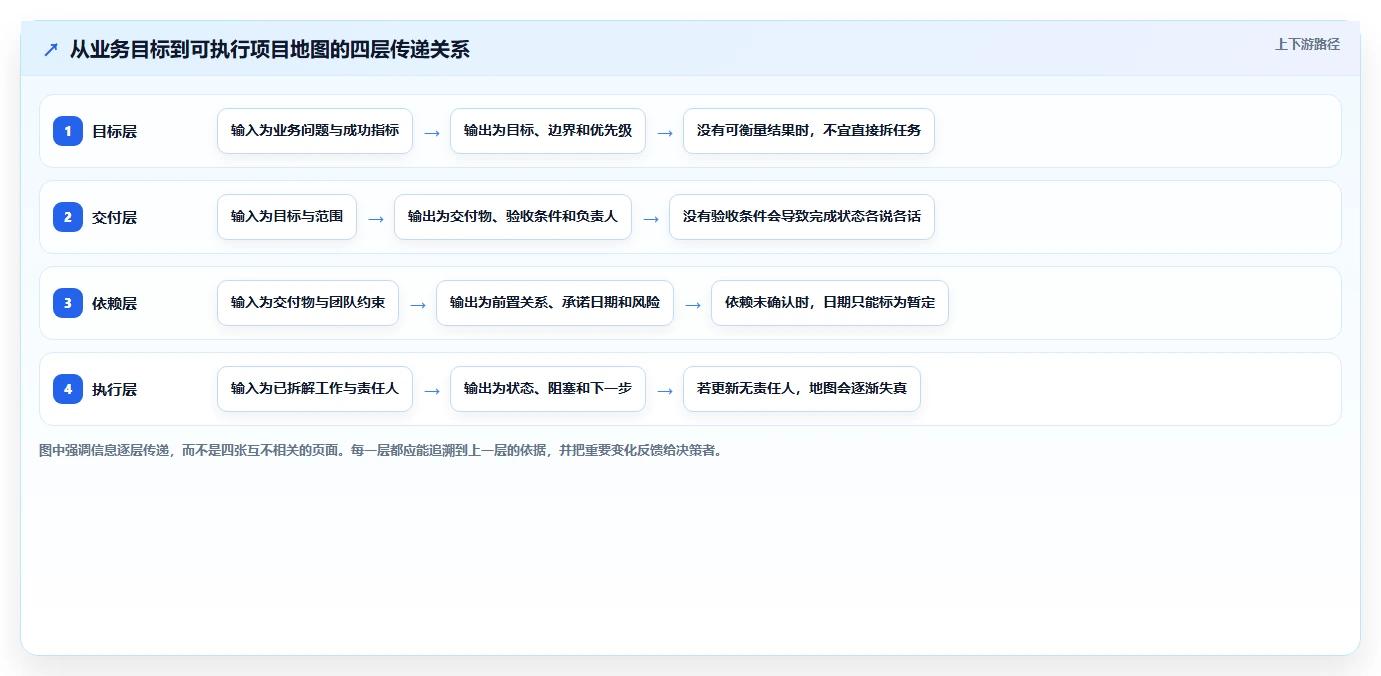Click the box 若更新无责任人，地图会逐渐失真
The height and width of the screenshot is (676, 1381).
802,389
